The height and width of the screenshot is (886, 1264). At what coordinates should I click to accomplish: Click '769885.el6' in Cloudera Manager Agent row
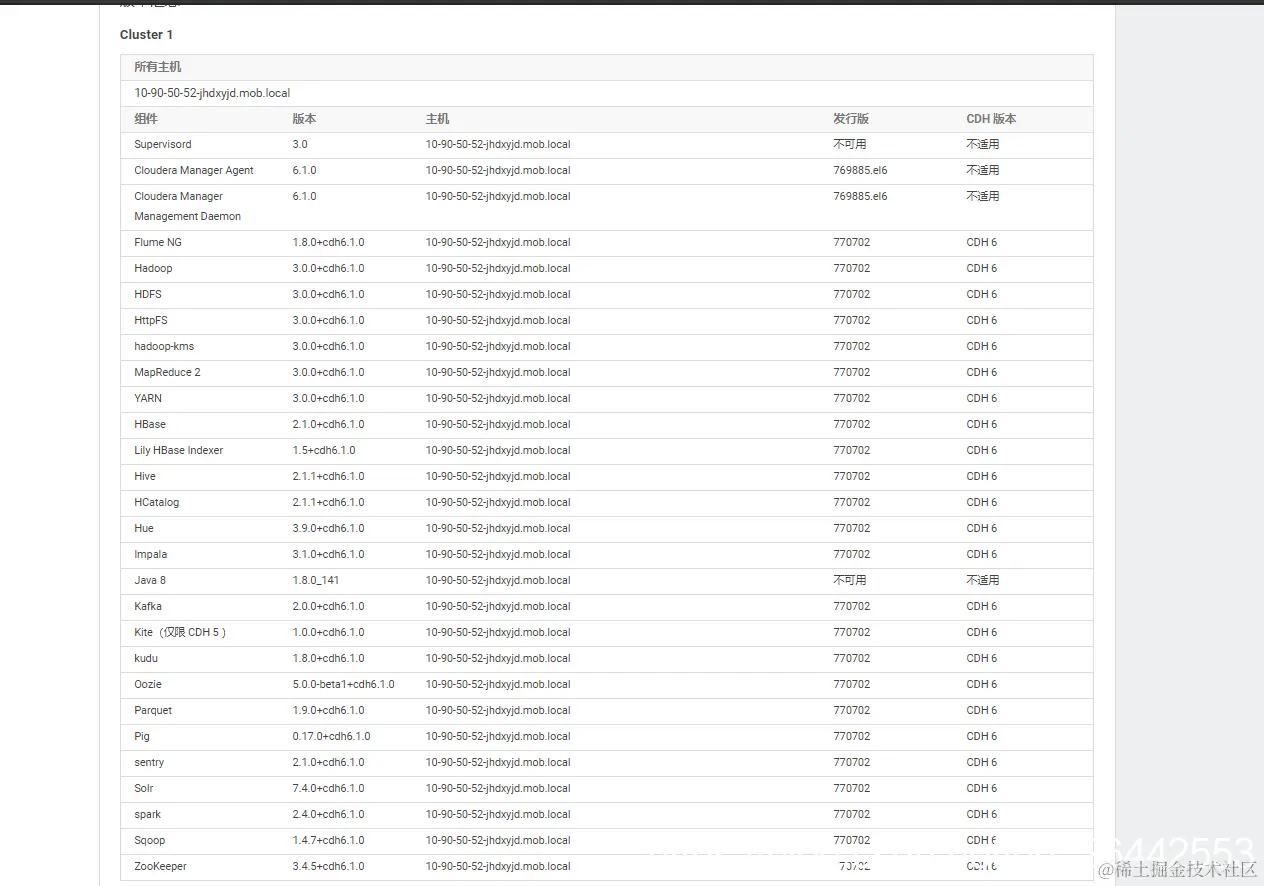(860, 171)
